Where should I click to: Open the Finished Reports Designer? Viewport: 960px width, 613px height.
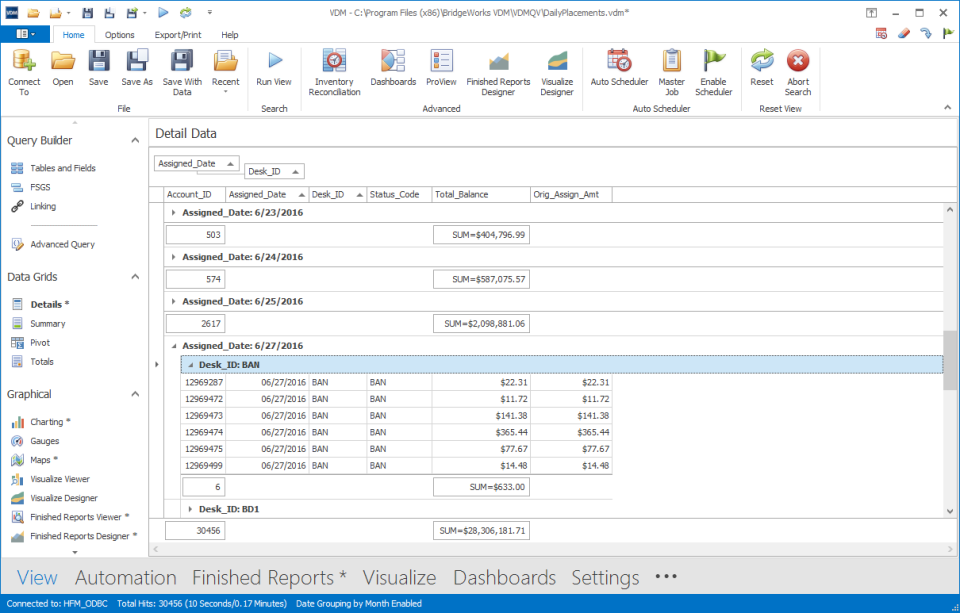[x=497, y=70]
